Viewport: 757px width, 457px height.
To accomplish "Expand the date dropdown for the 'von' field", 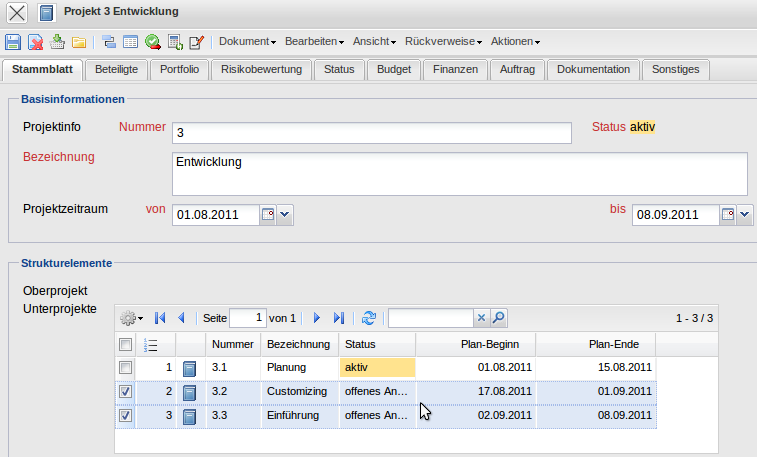I will click(284, 214).
